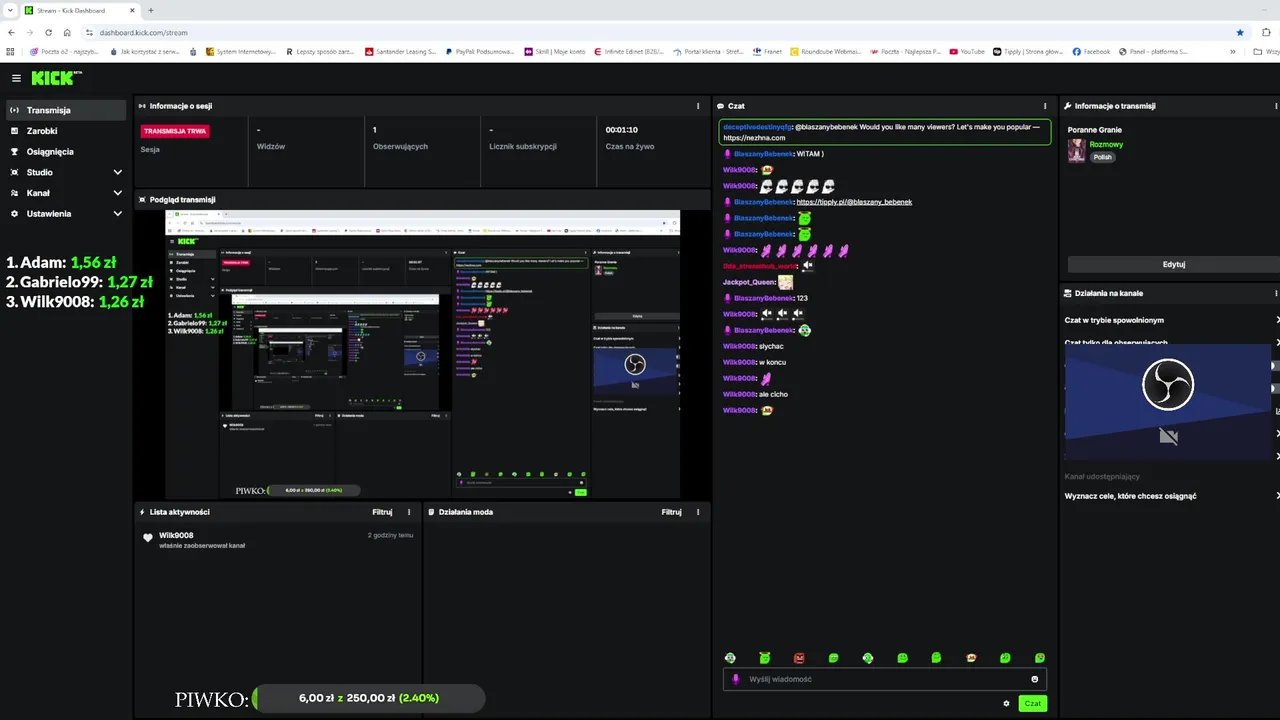Open Informacje o sesji panel options menu
This screenshot has height=720, width=1280.
(x=698, y=106)
